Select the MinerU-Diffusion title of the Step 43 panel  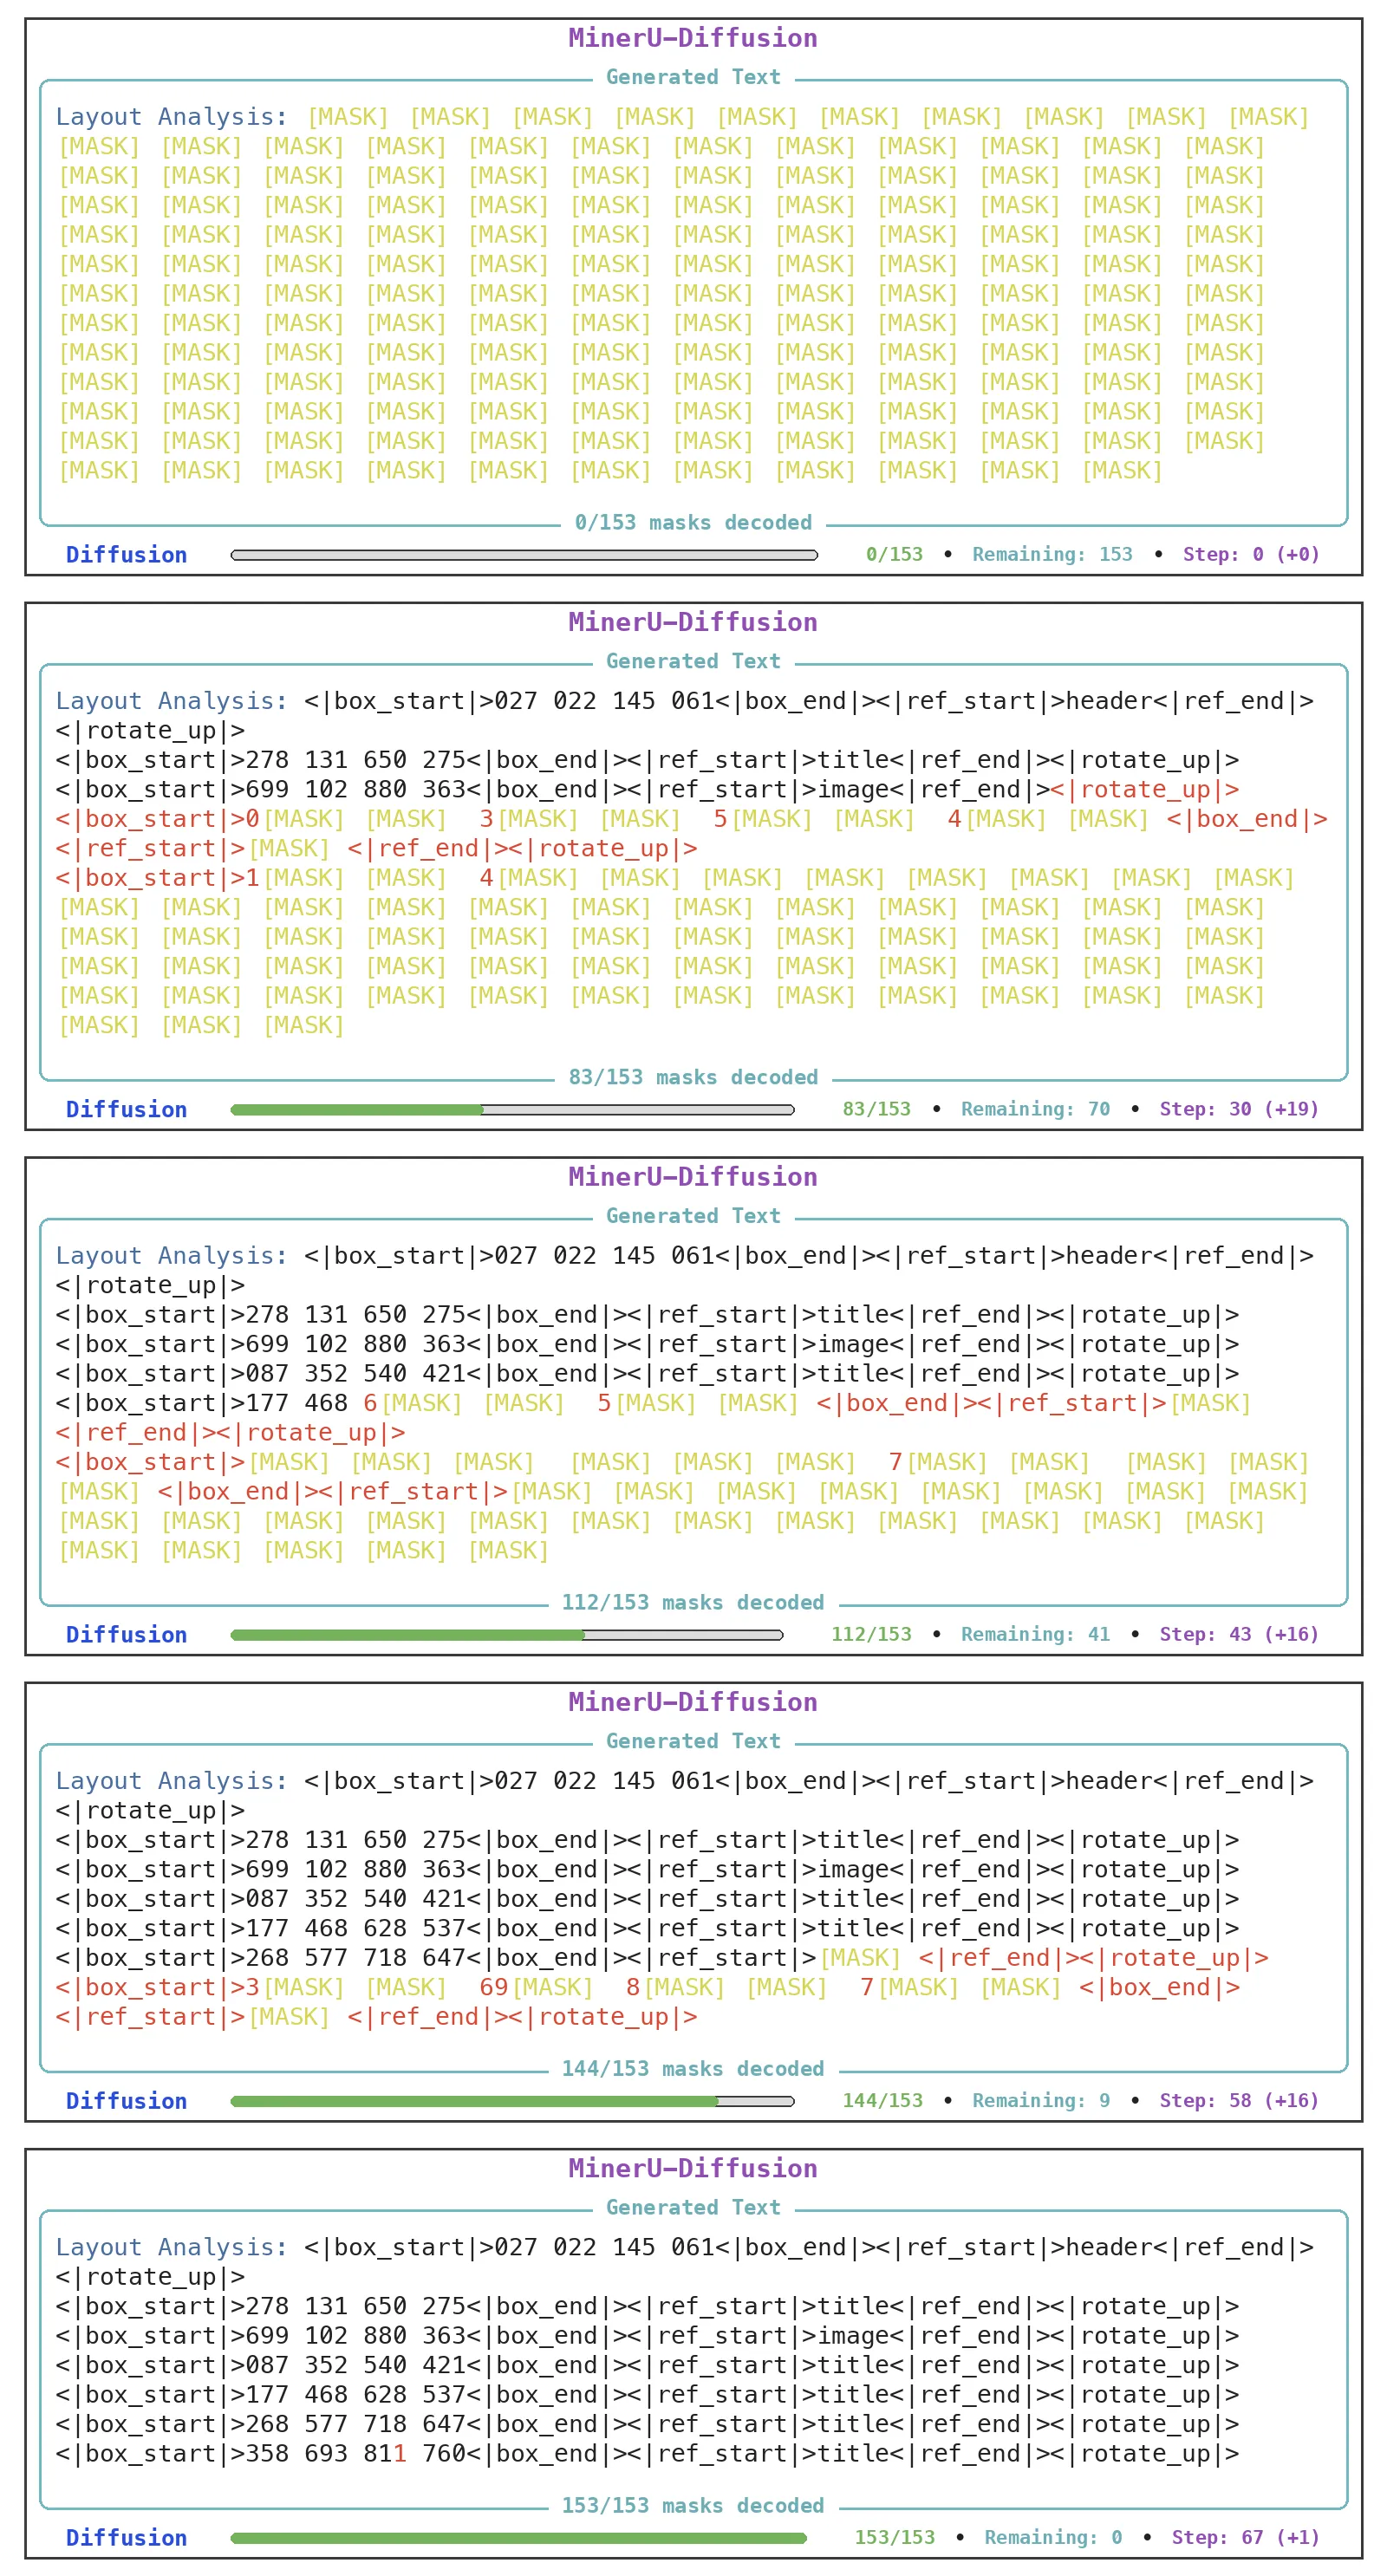click(693, 1177)
